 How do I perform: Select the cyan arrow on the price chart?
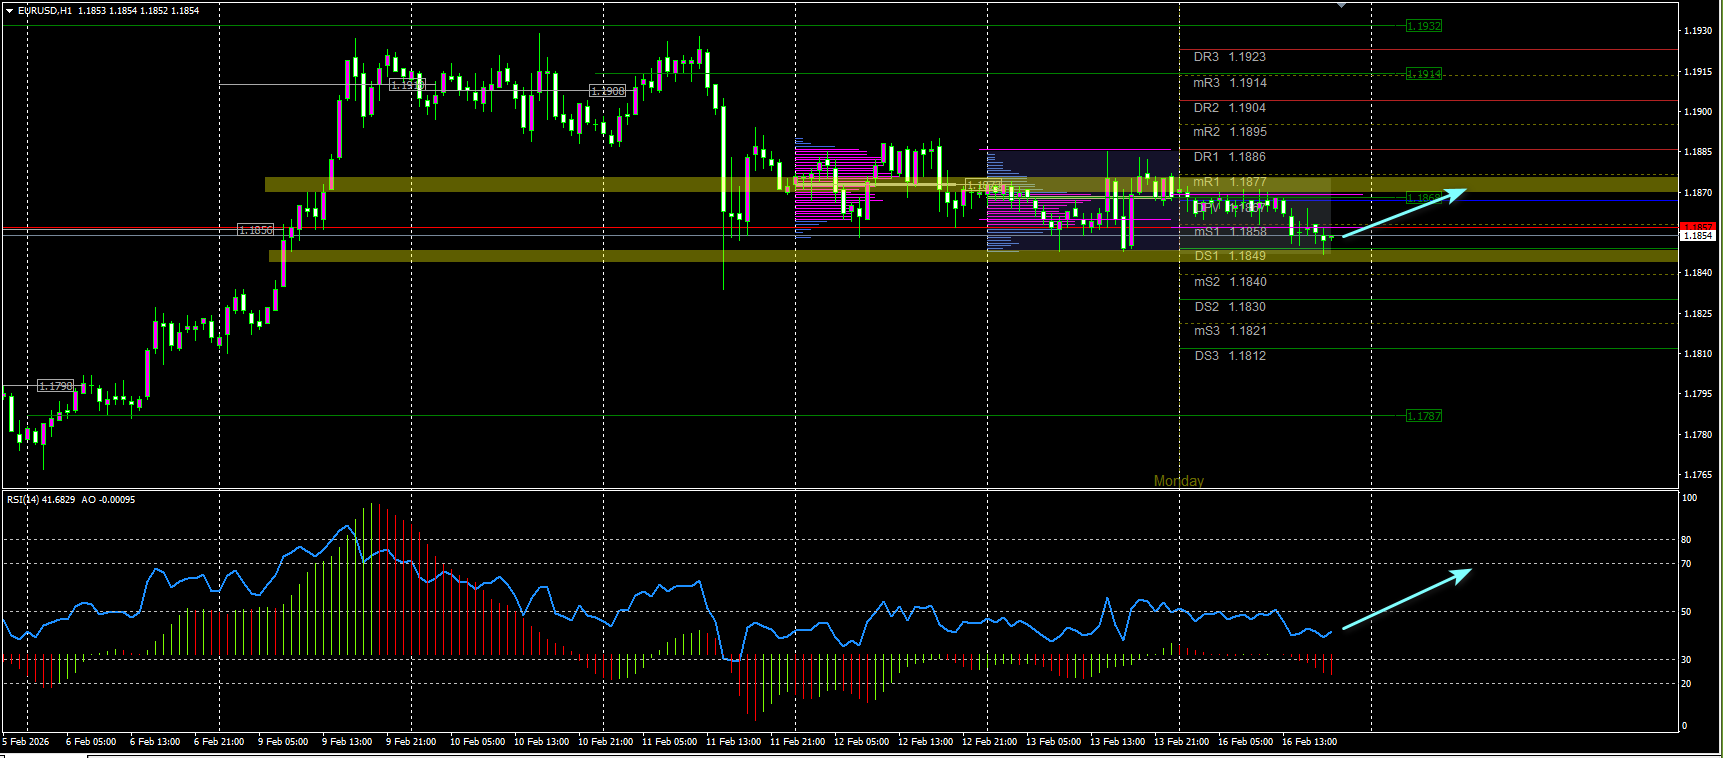[x=1404, y=213]
